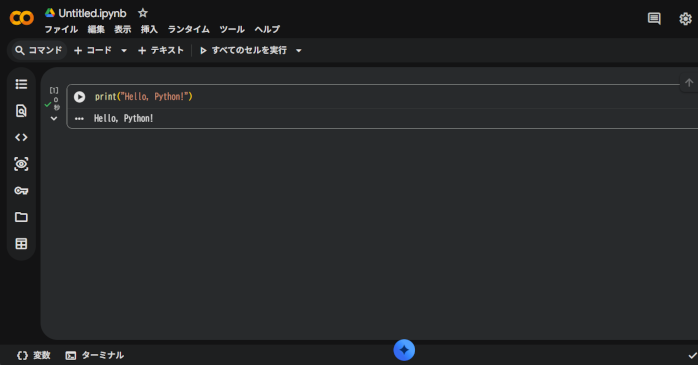Run the print Hello Python cell
Screen dimensions: 698x365
click(x=79, y=97)
